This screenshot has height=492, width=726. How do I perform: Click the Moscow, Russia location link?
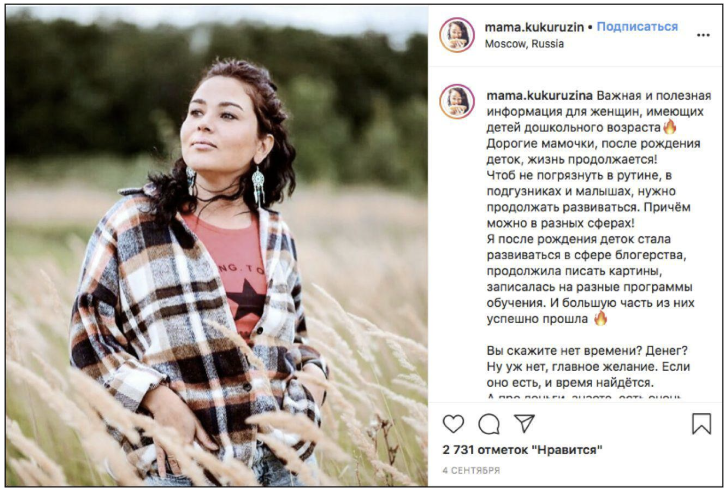pos(524,44)
